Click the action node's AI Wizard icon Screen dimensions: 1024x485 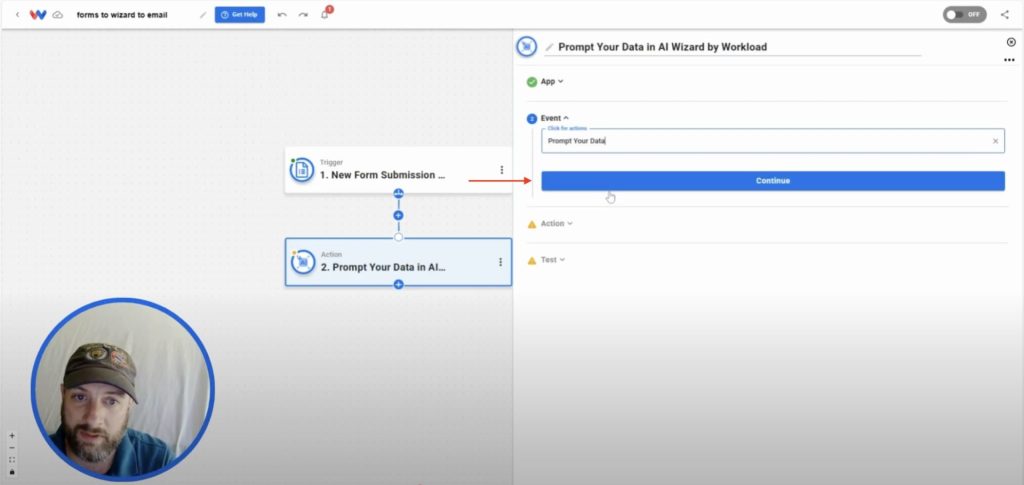[302, 262]
